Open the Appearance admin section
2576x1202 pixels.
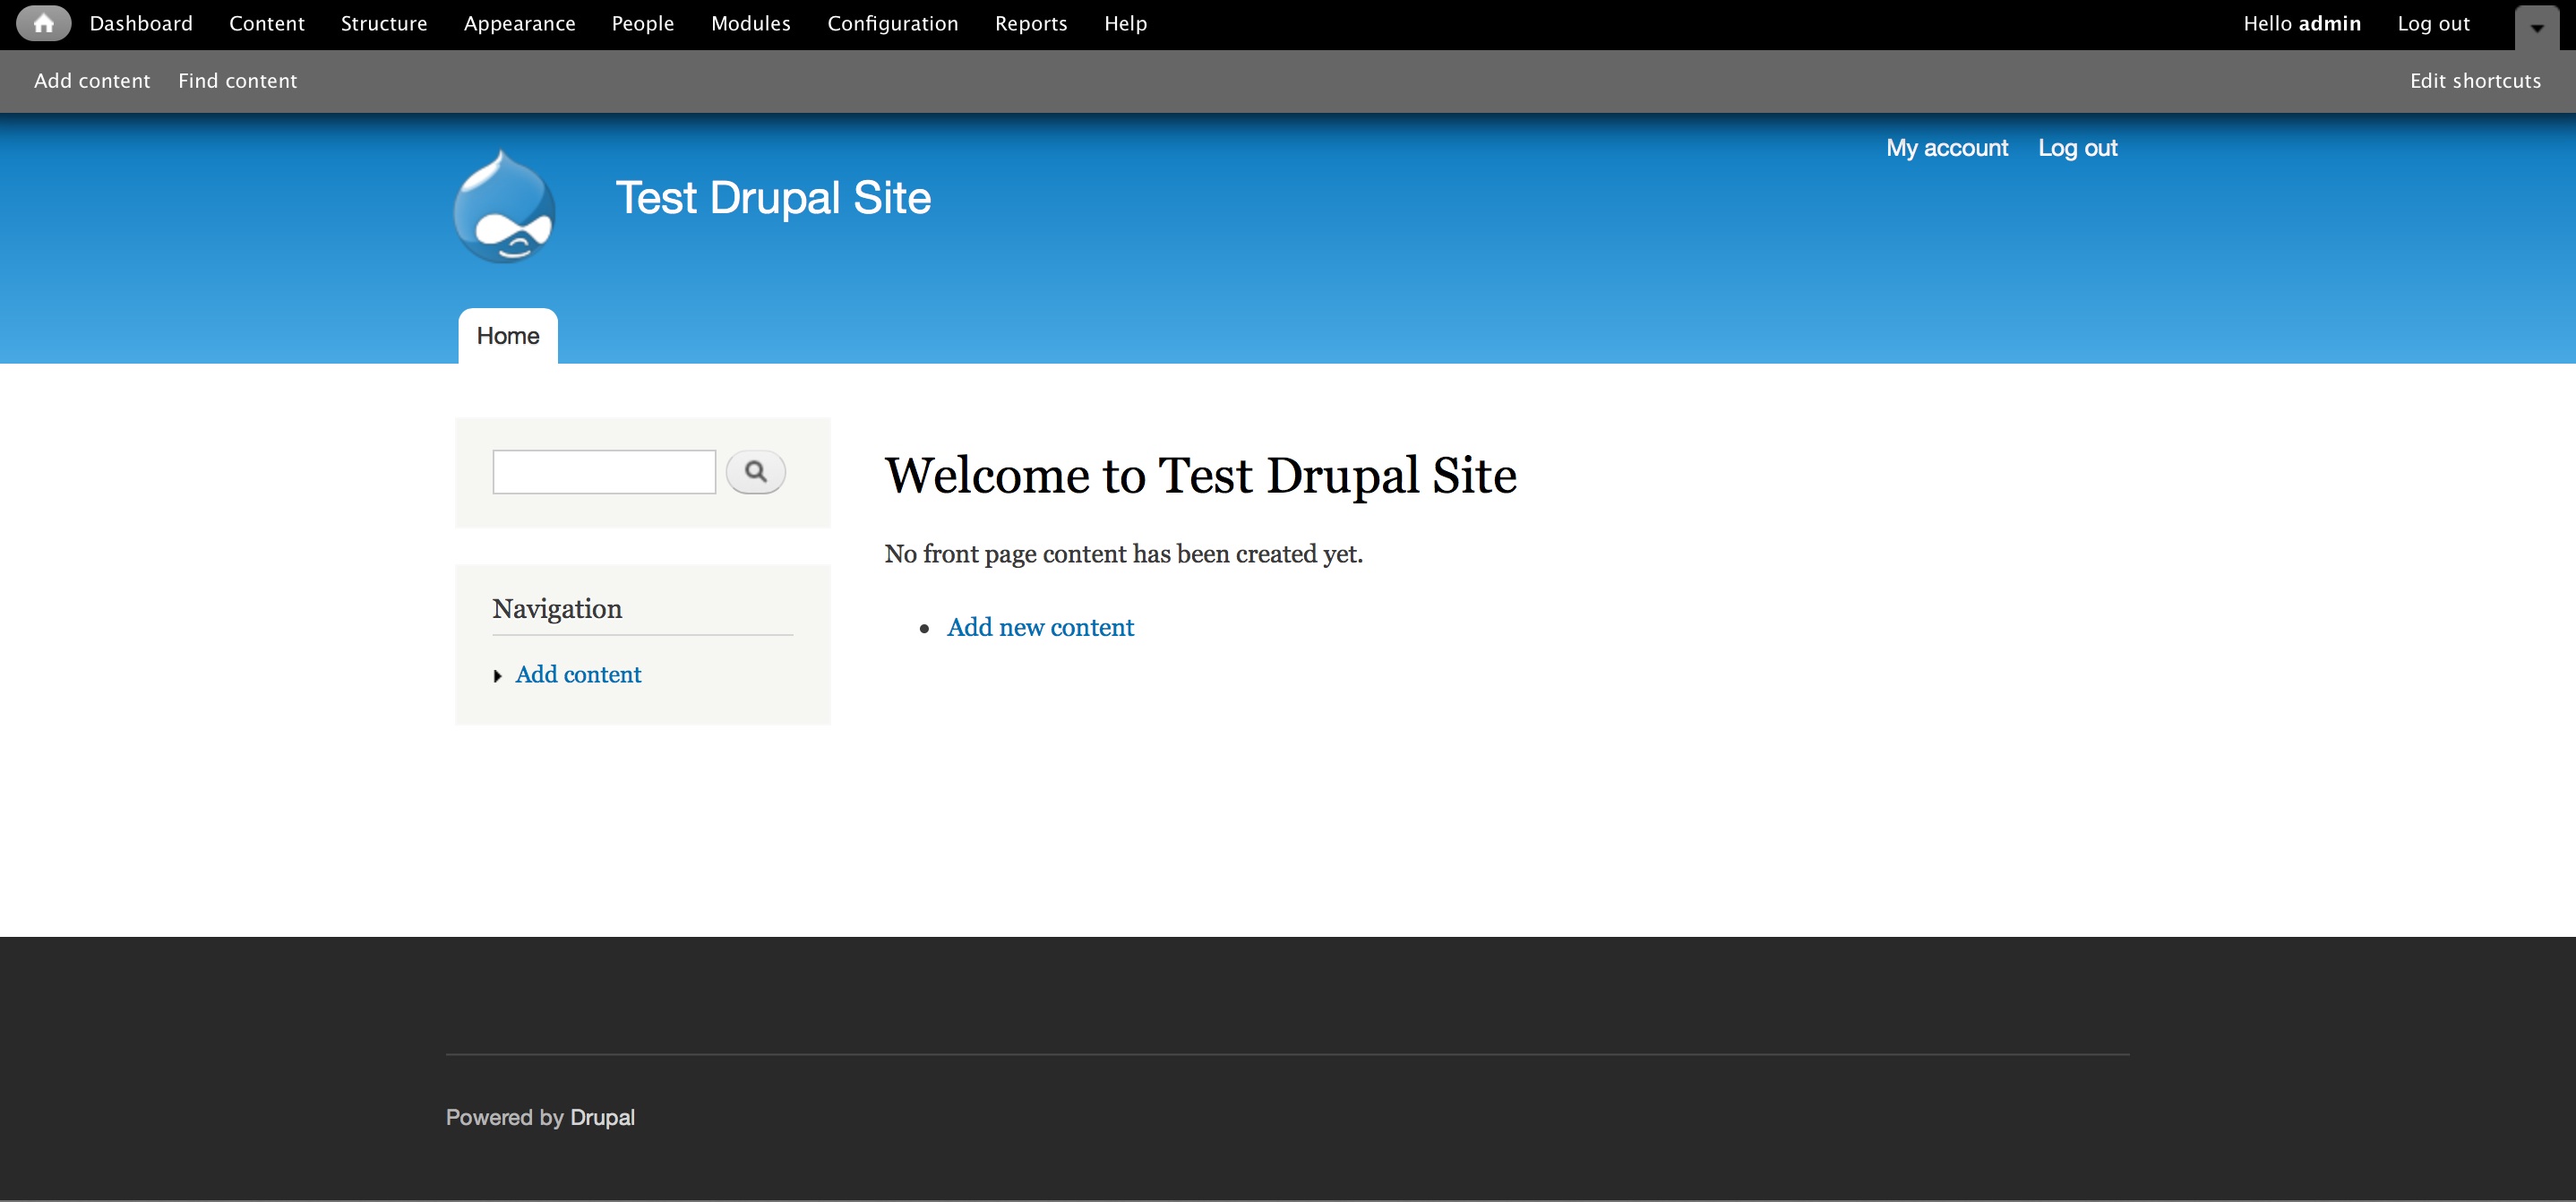pos(519,23)
